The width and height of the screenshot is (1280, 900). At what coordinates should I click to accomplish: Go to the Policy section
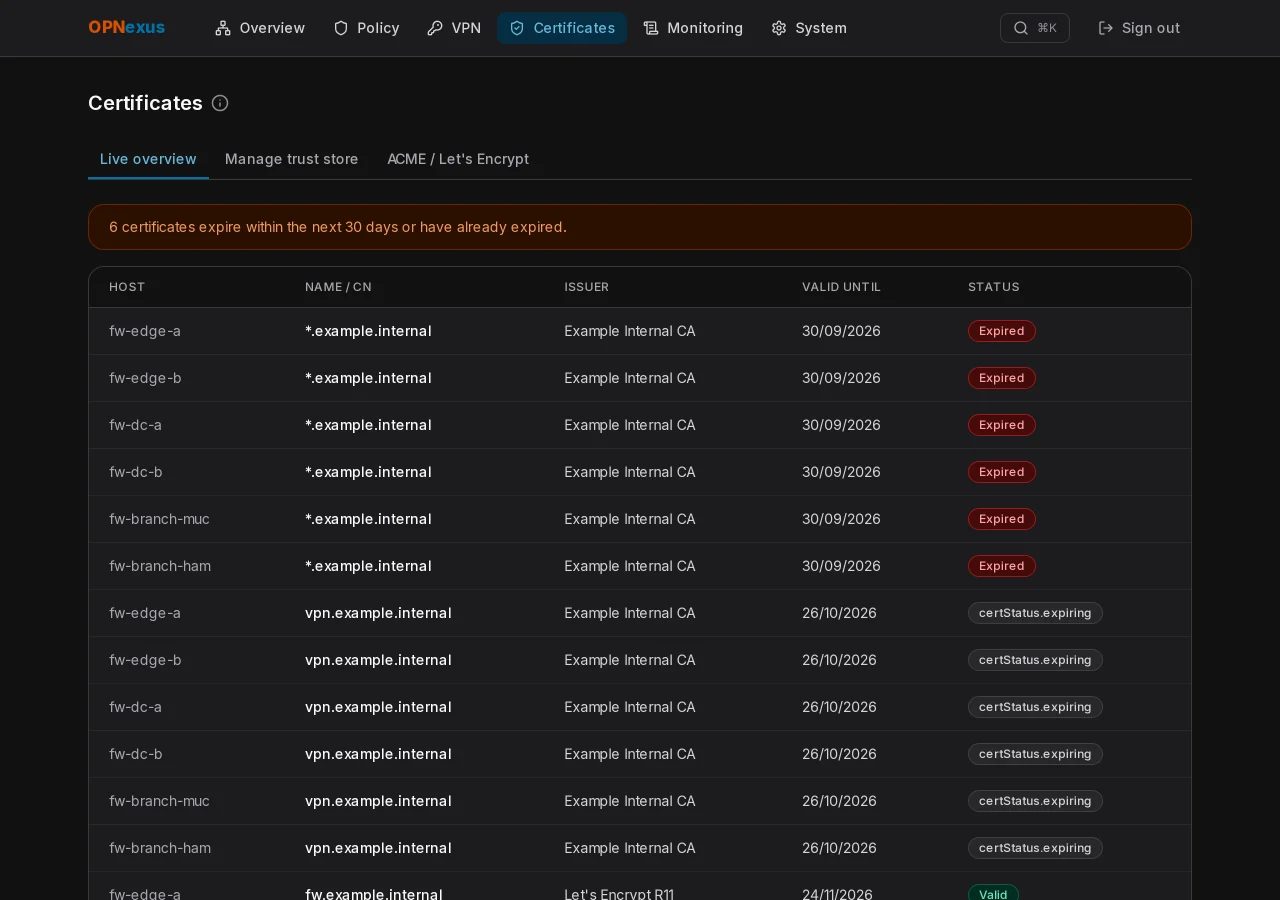366,28
